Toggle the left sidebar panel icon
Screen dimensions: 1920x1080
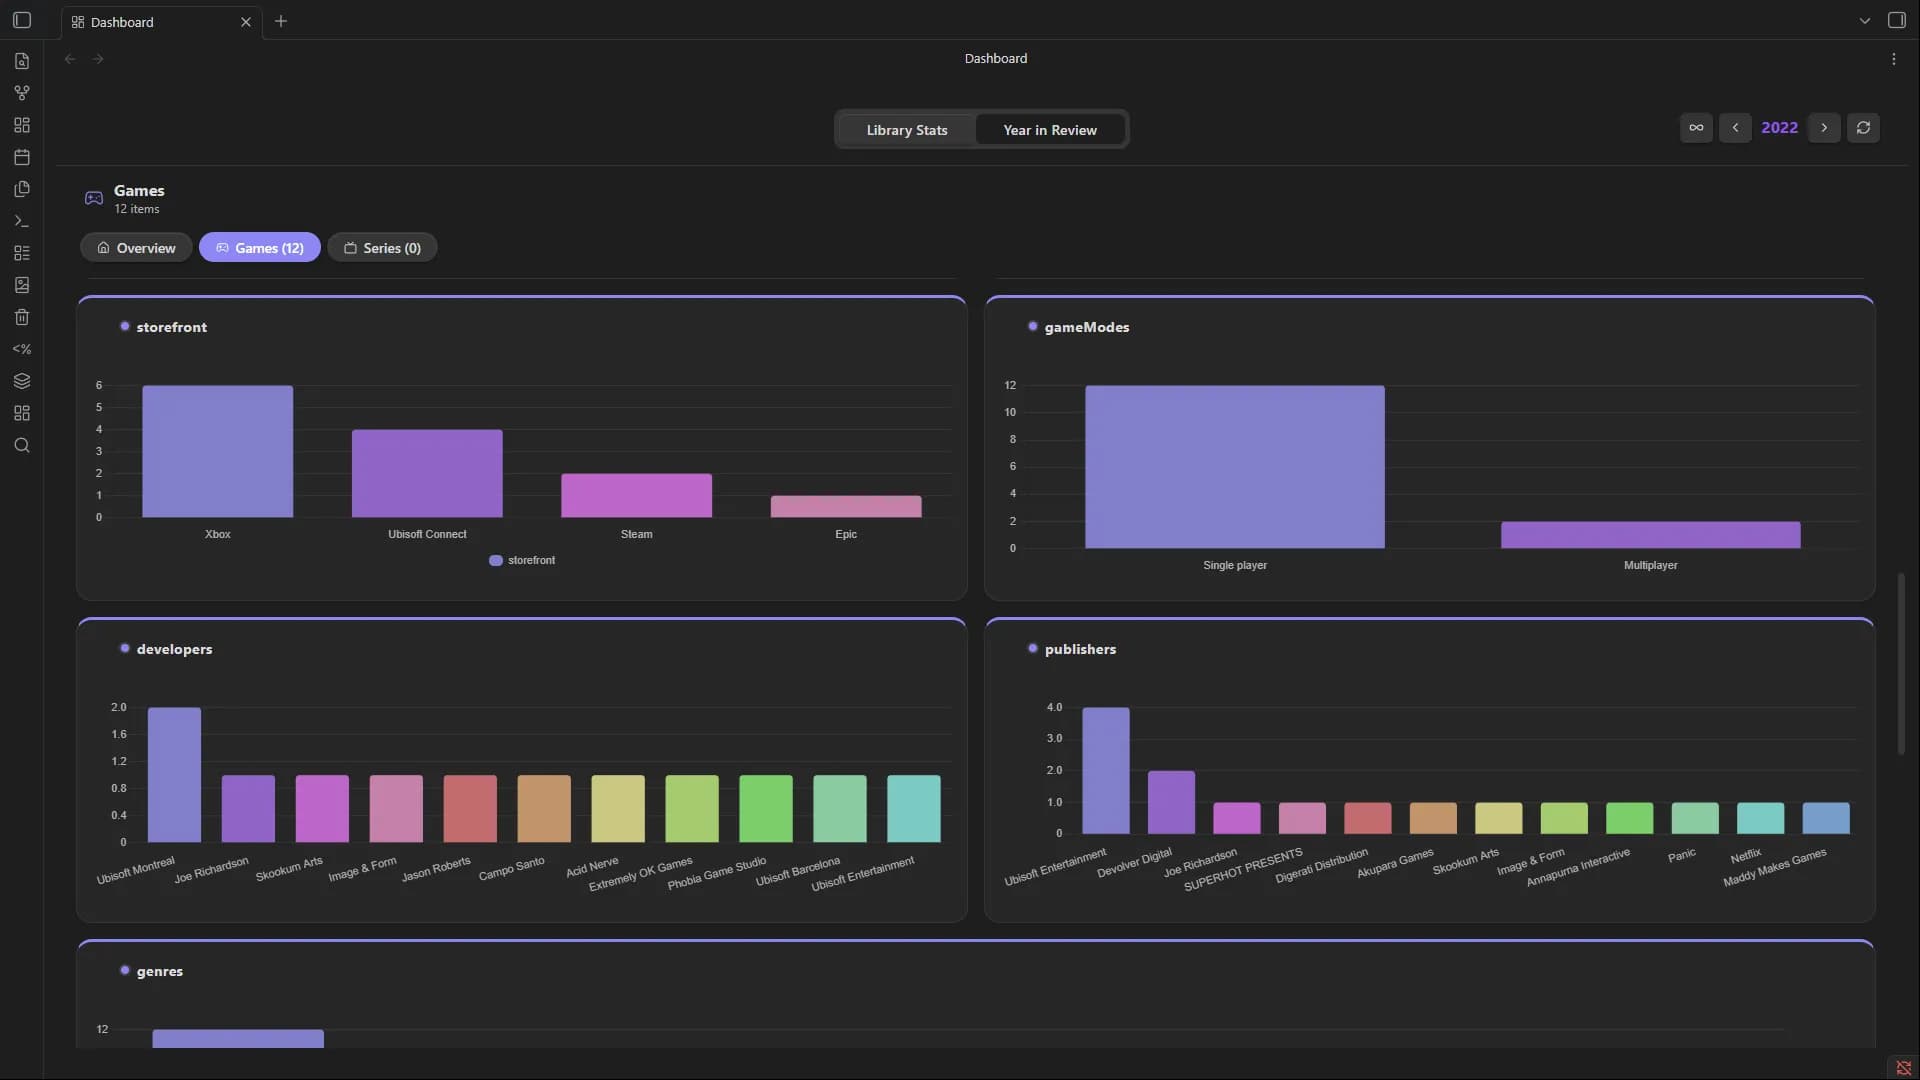[x=22, y=20]
